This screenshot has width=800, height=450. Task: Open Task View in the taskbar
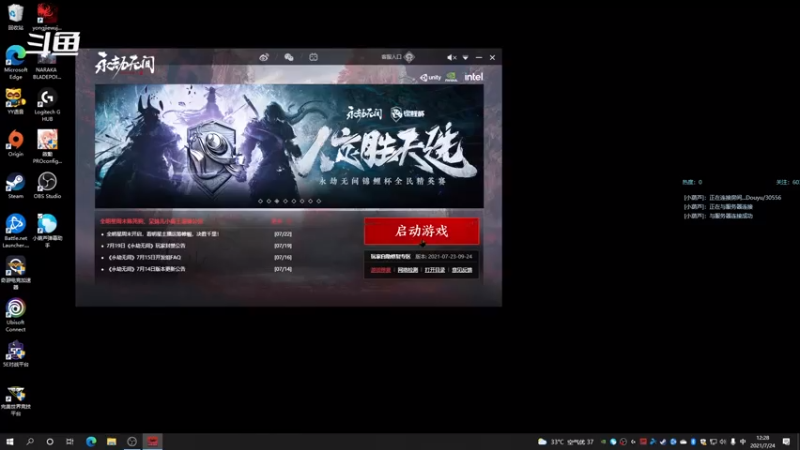70,441
